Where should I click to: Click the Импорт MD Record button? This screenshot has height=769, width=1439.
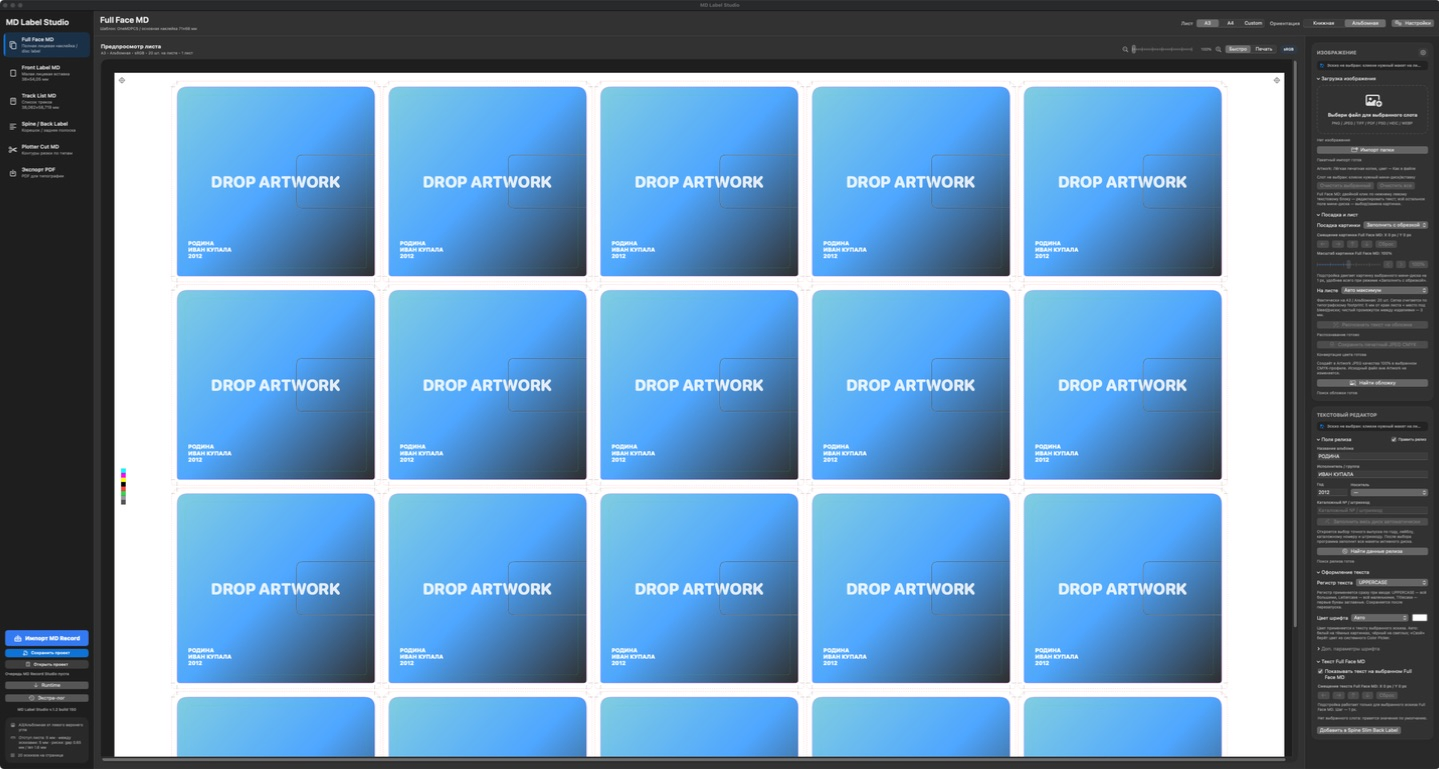point(47,638)
